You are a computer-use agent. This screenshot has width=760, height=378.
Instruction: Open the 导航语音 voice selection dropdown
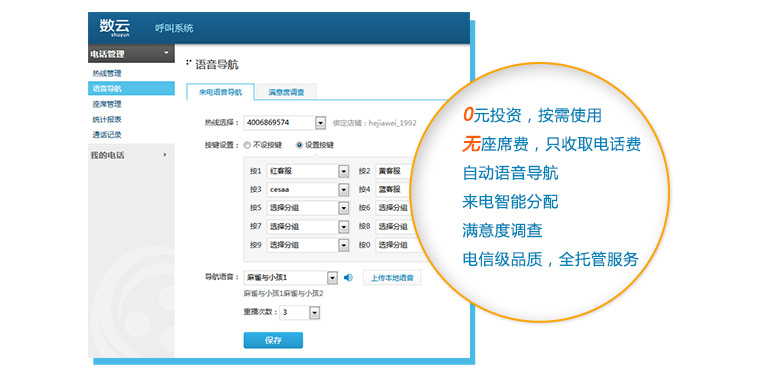(x=332, y=278)
